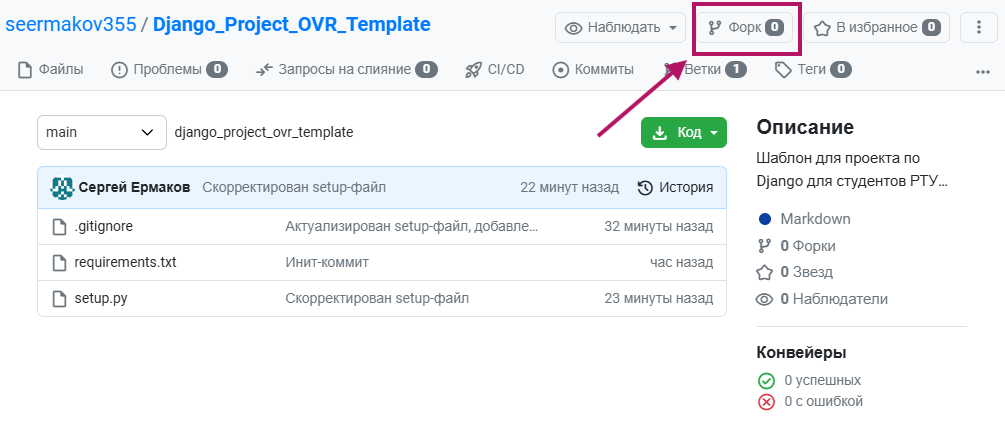Open the История commit history link
The image size is (1005, 429).
click(x=676, y=187)
